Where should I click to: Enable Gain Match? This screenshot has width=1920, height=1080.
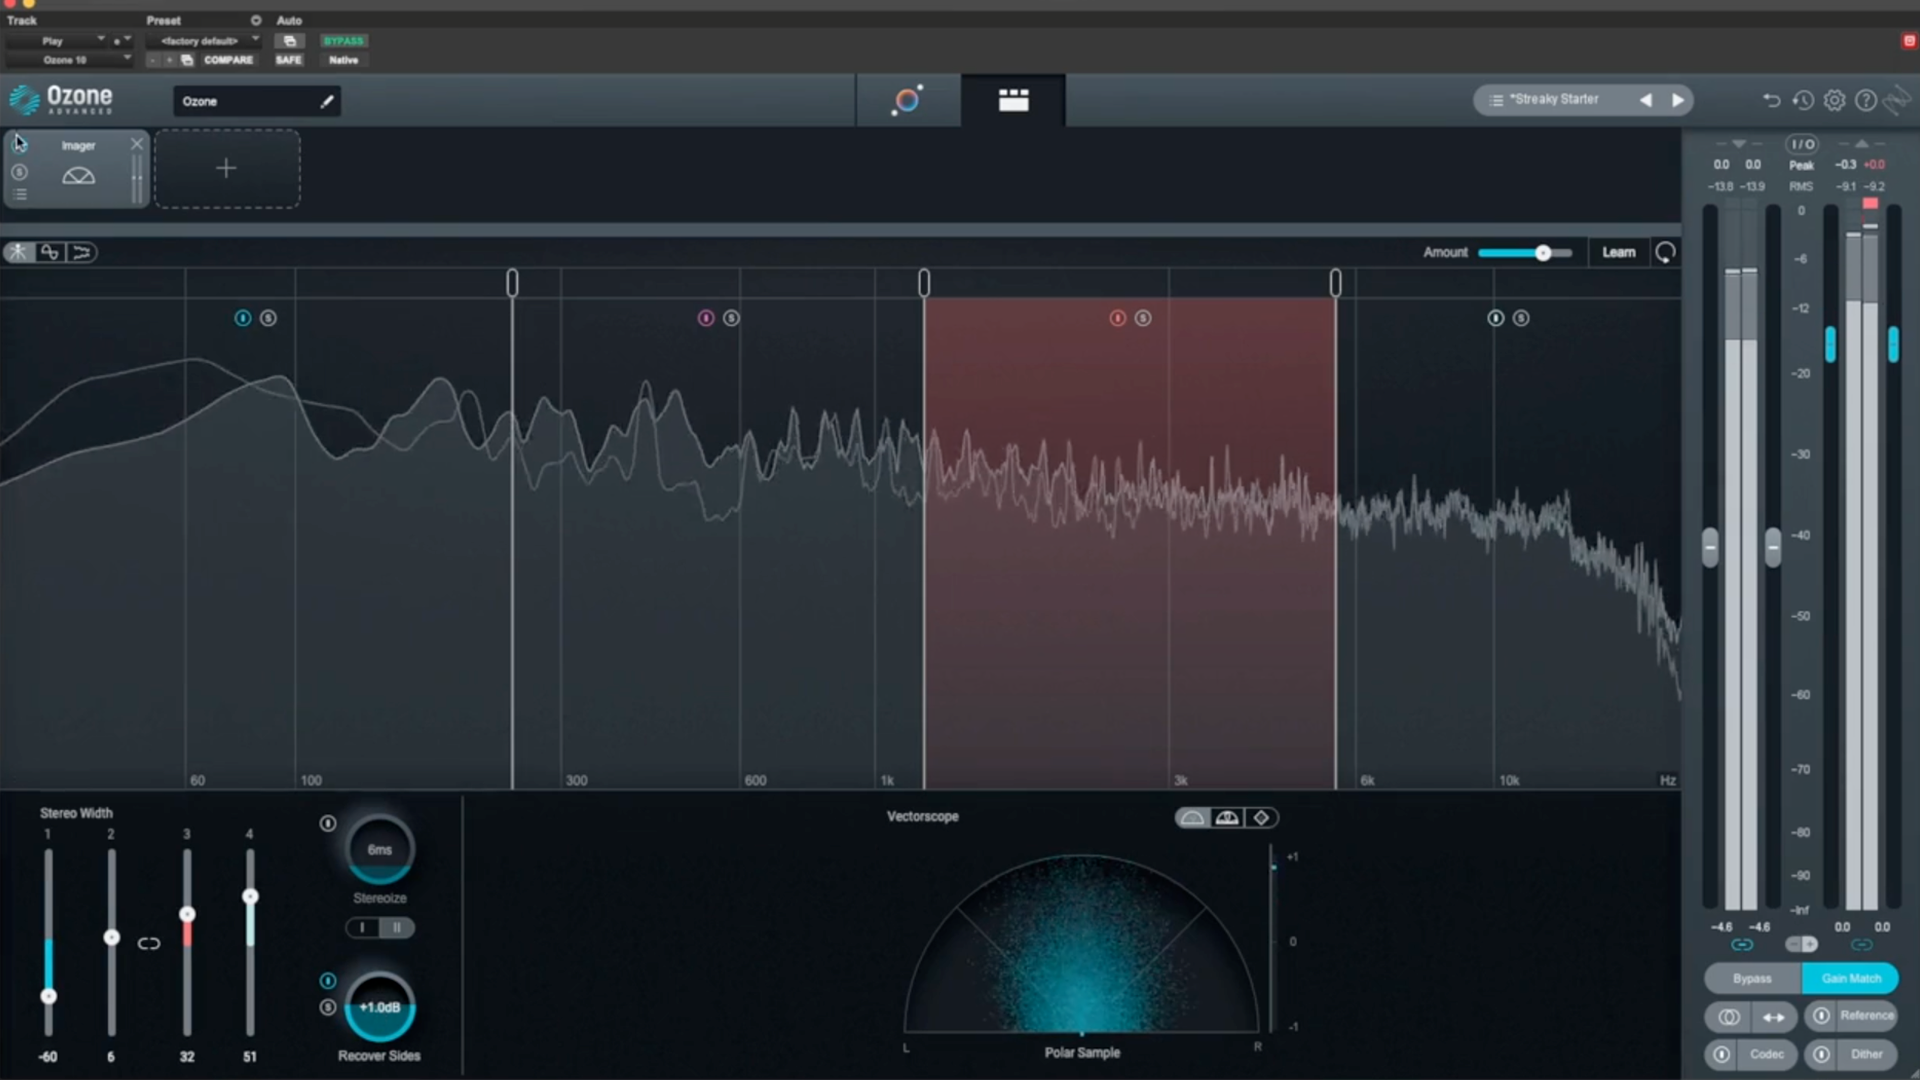click(1850, 978)
